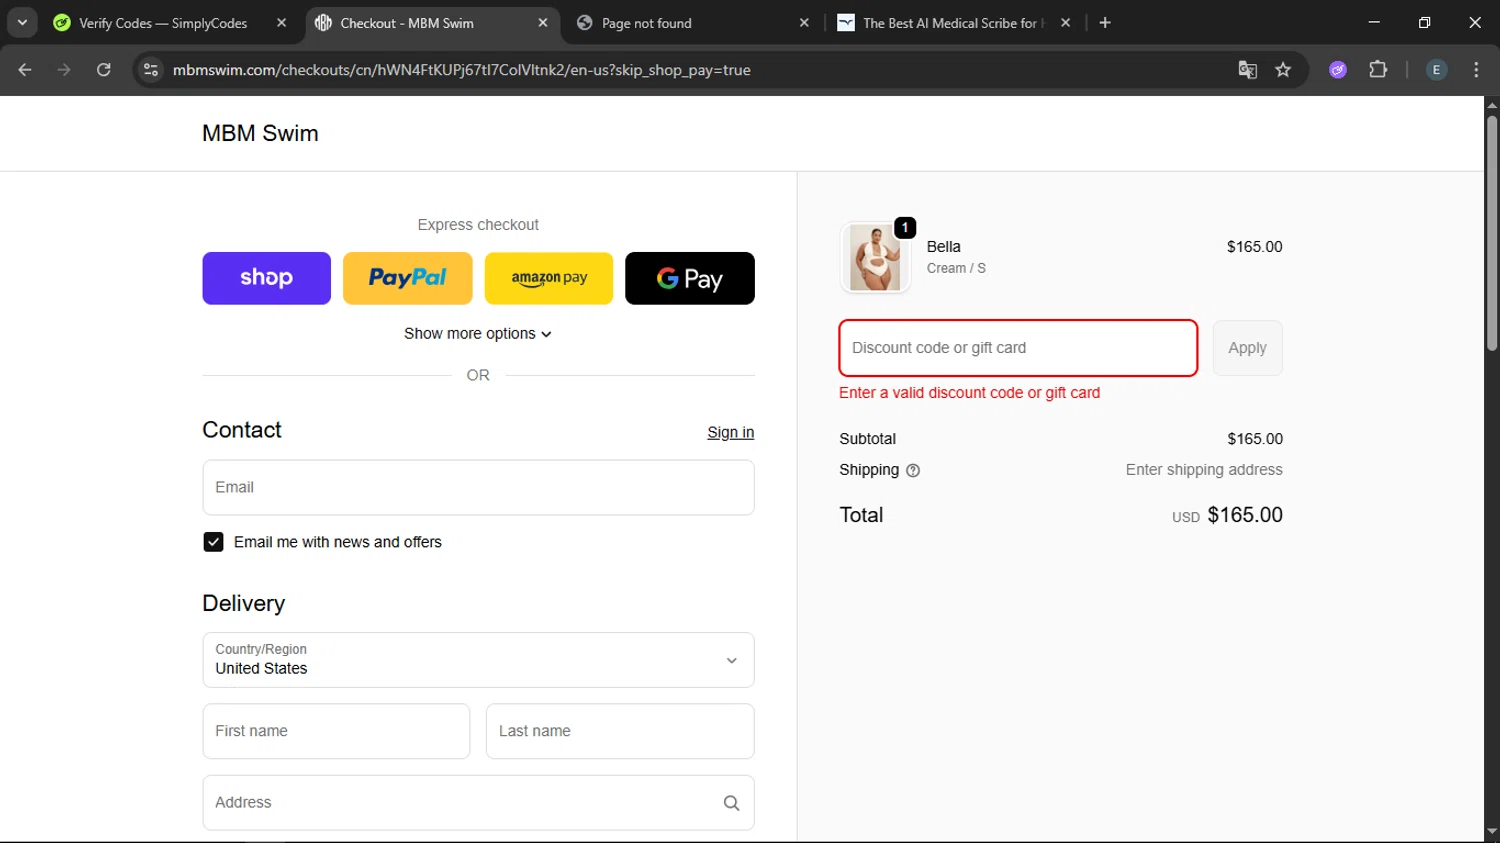The image size is (1500, 843).
Task: Open a new browser tab
Action: pyautogui.click(x=1105, y=23)
